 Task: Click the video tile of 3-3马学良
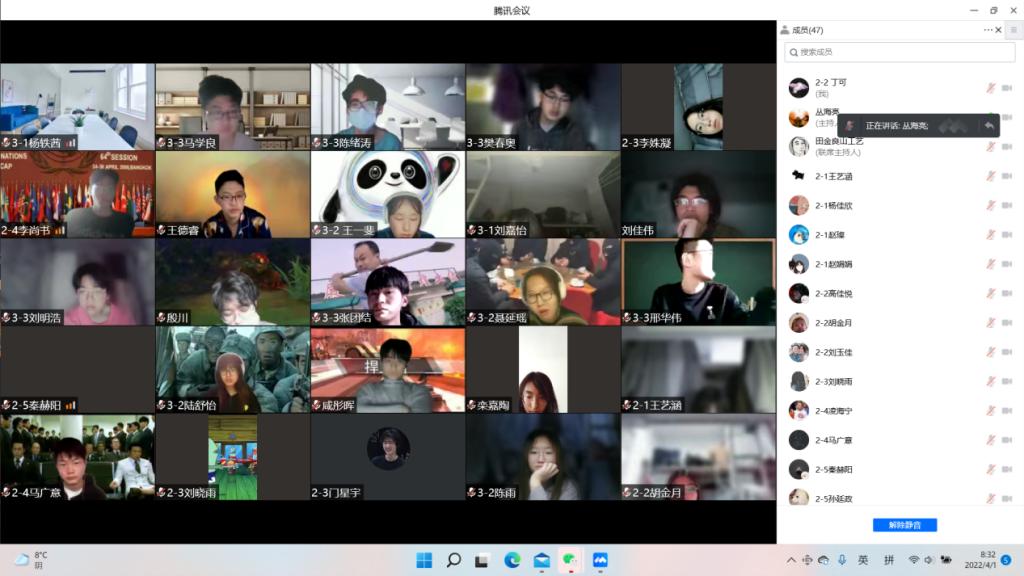coord(233,106)
